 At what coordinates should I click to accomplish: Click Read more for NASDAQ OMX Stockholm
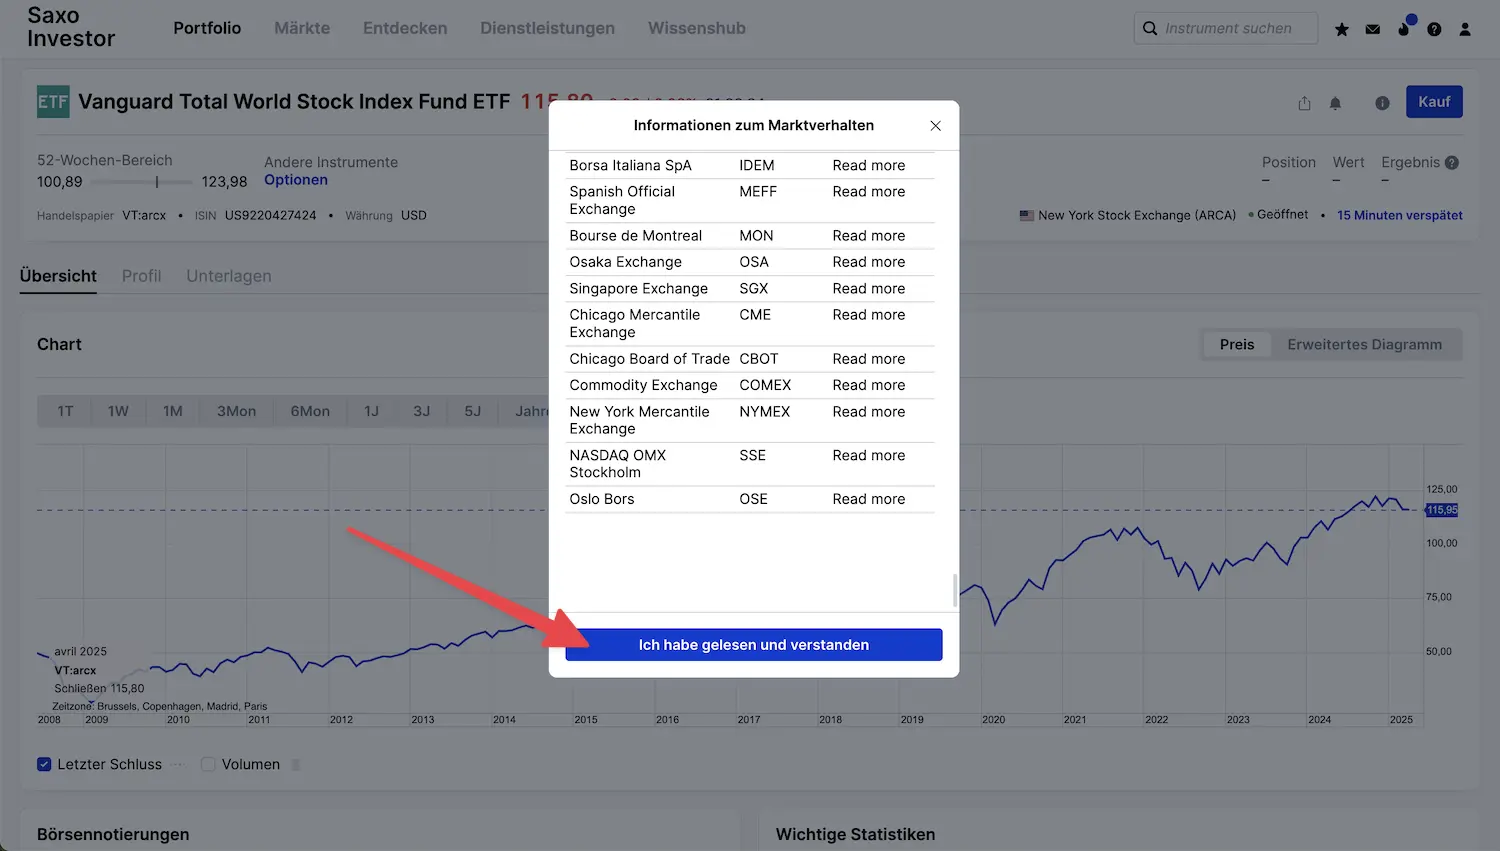pos(869,455)
